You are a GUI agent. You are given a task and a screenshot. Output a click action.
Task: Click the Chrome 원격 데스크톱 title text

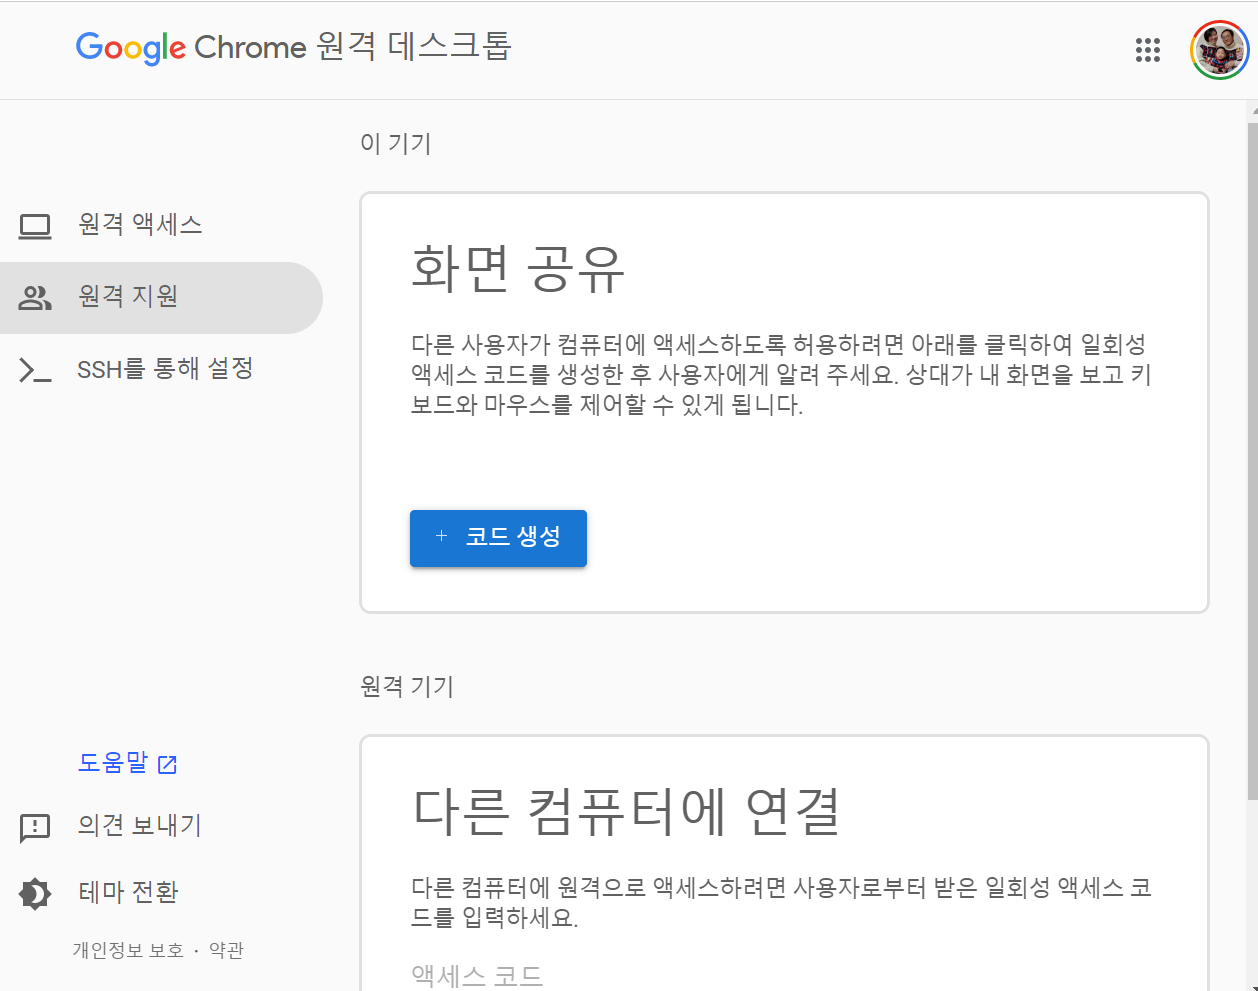353,47
